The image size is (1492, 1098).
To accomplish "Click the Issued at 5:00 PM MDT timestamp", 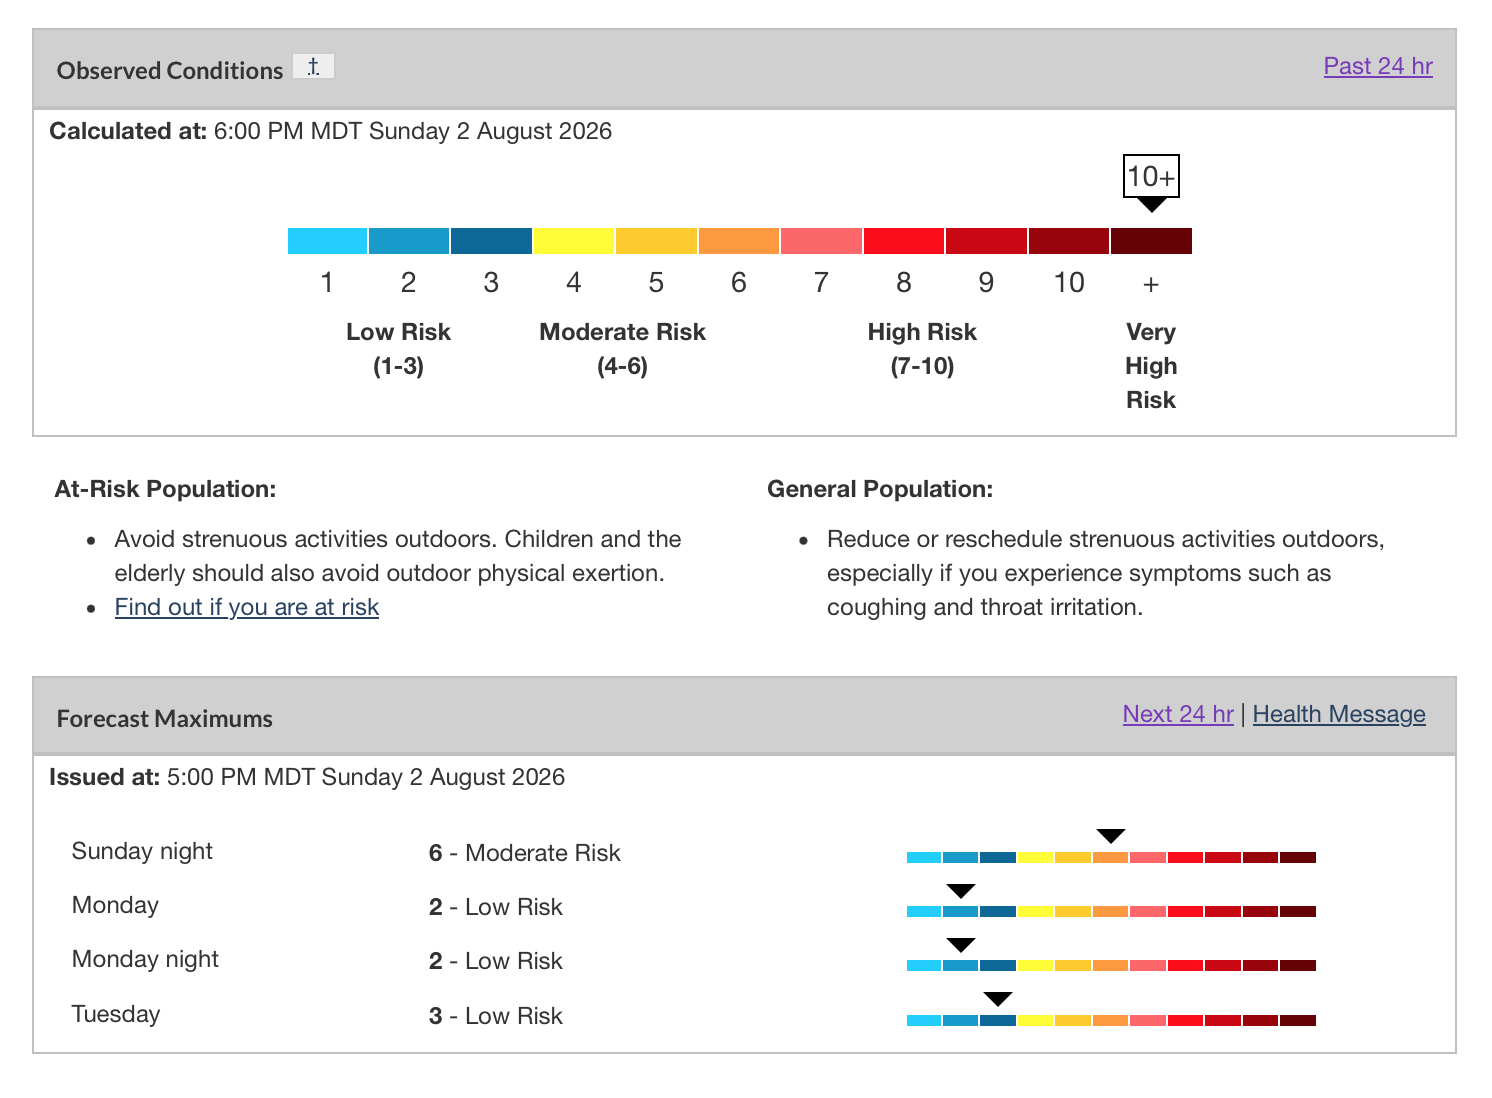I will [x=307, y=777].
